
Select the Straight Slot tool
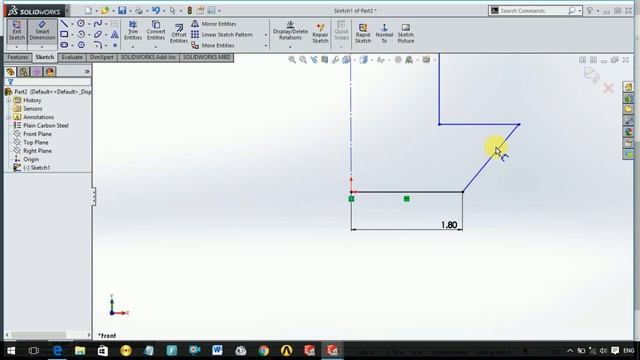tap(64, 45)
